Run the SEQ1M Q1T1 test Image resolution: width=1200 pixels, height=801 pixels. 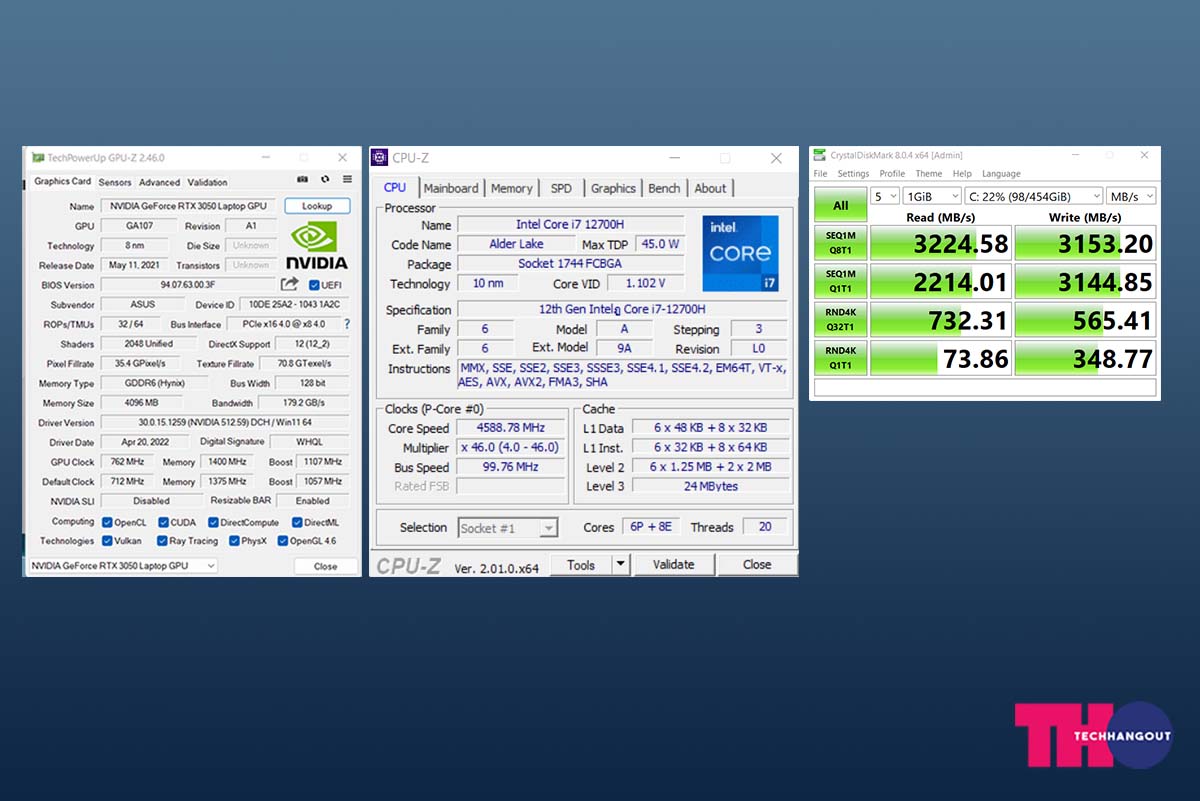click(840, 281)
